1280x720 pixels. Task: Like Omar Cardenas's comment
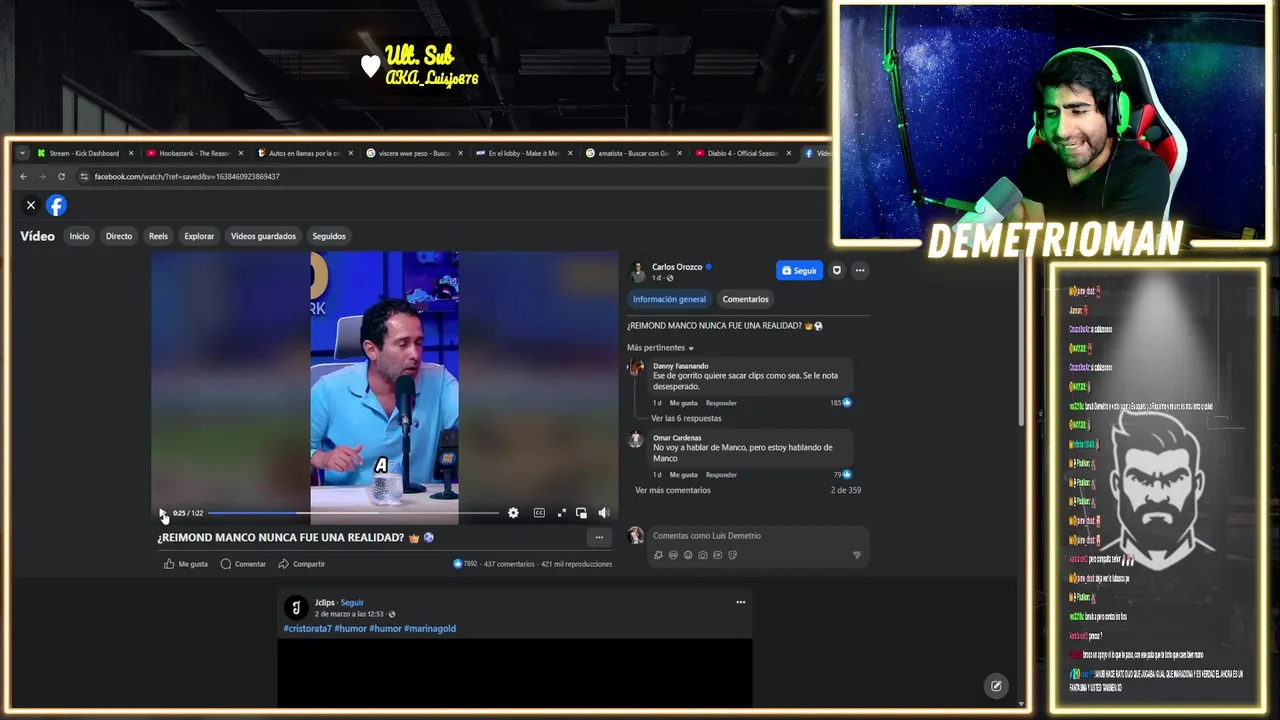(684, 475)
